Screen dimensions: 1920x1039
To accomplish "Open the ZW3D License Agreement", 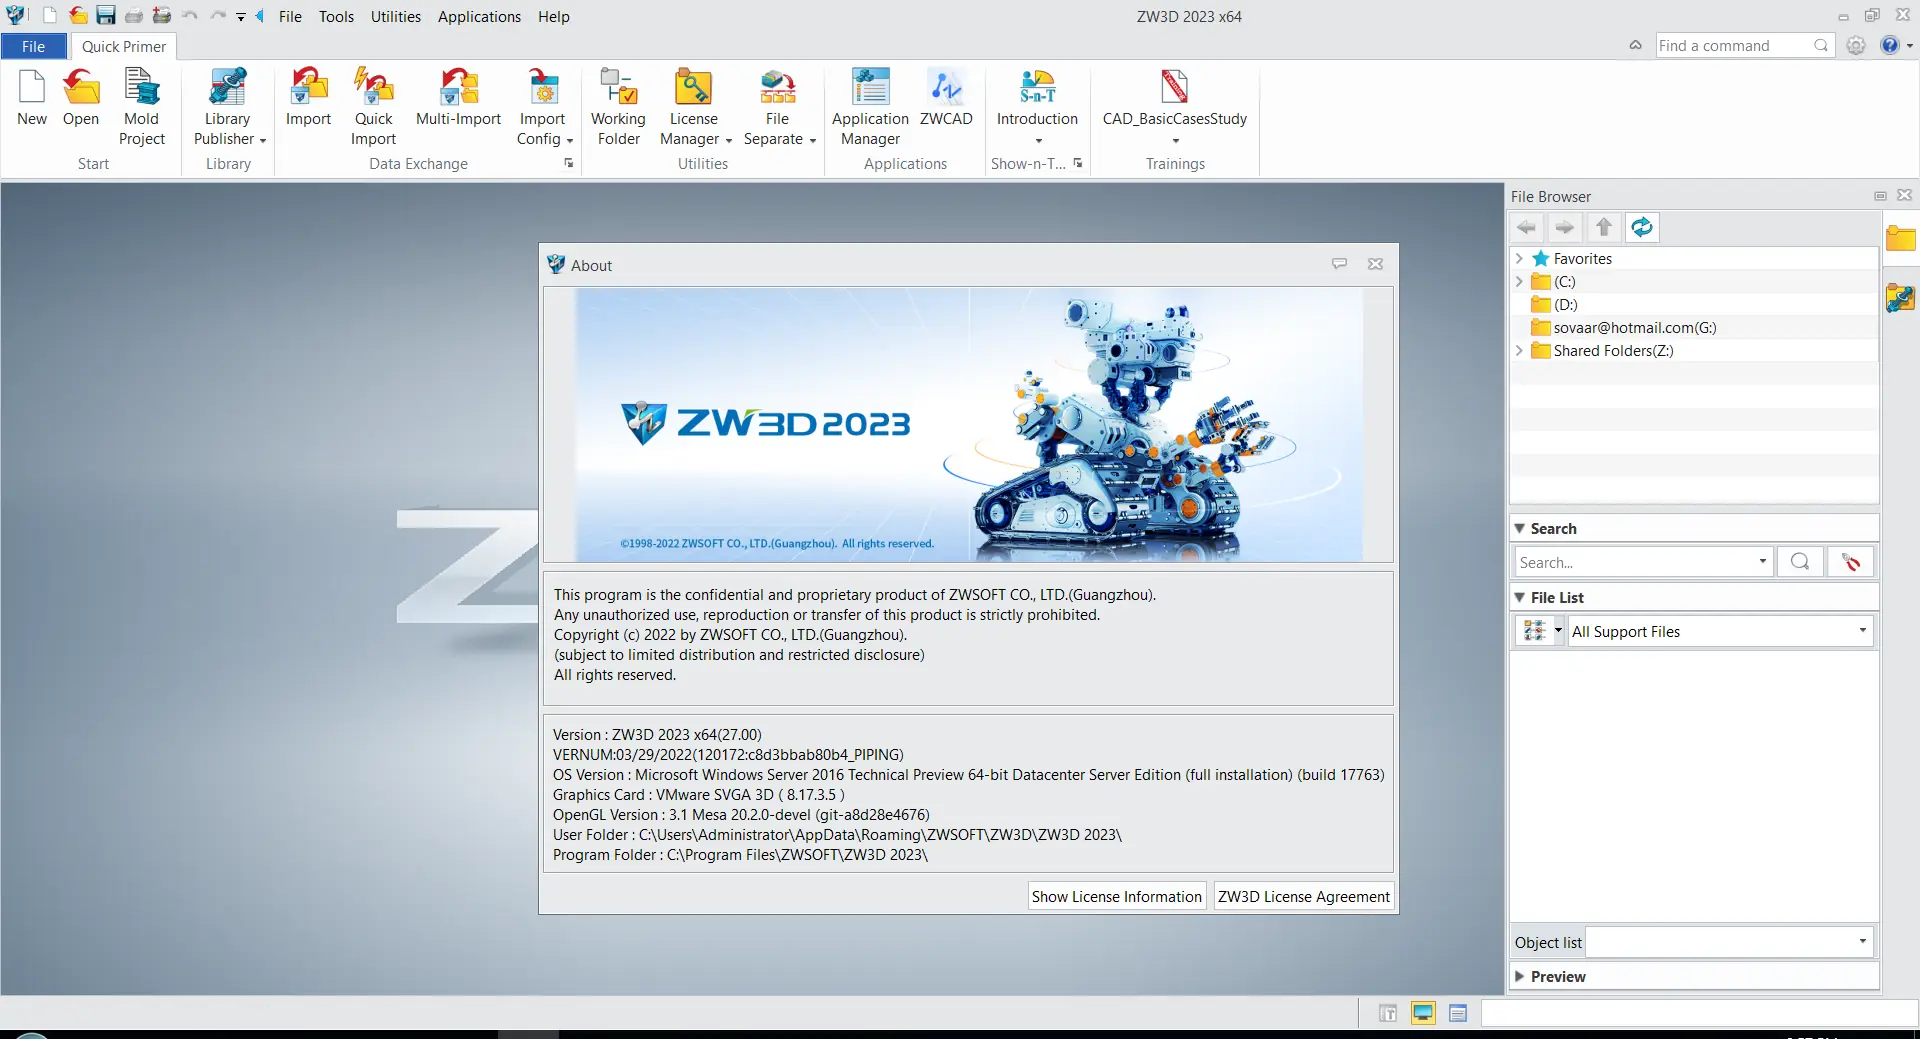I will [x=1304, y=896].
